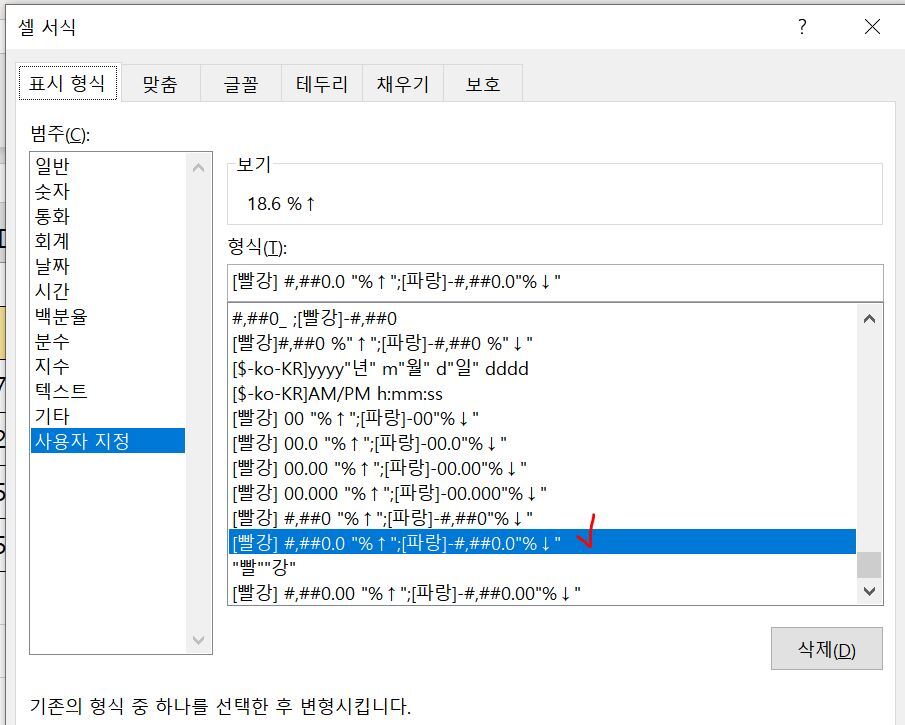The height and width of the screenshot is (725, 905).
Task: Click the 형식 format code input field
Action: (x=555, y=282)
